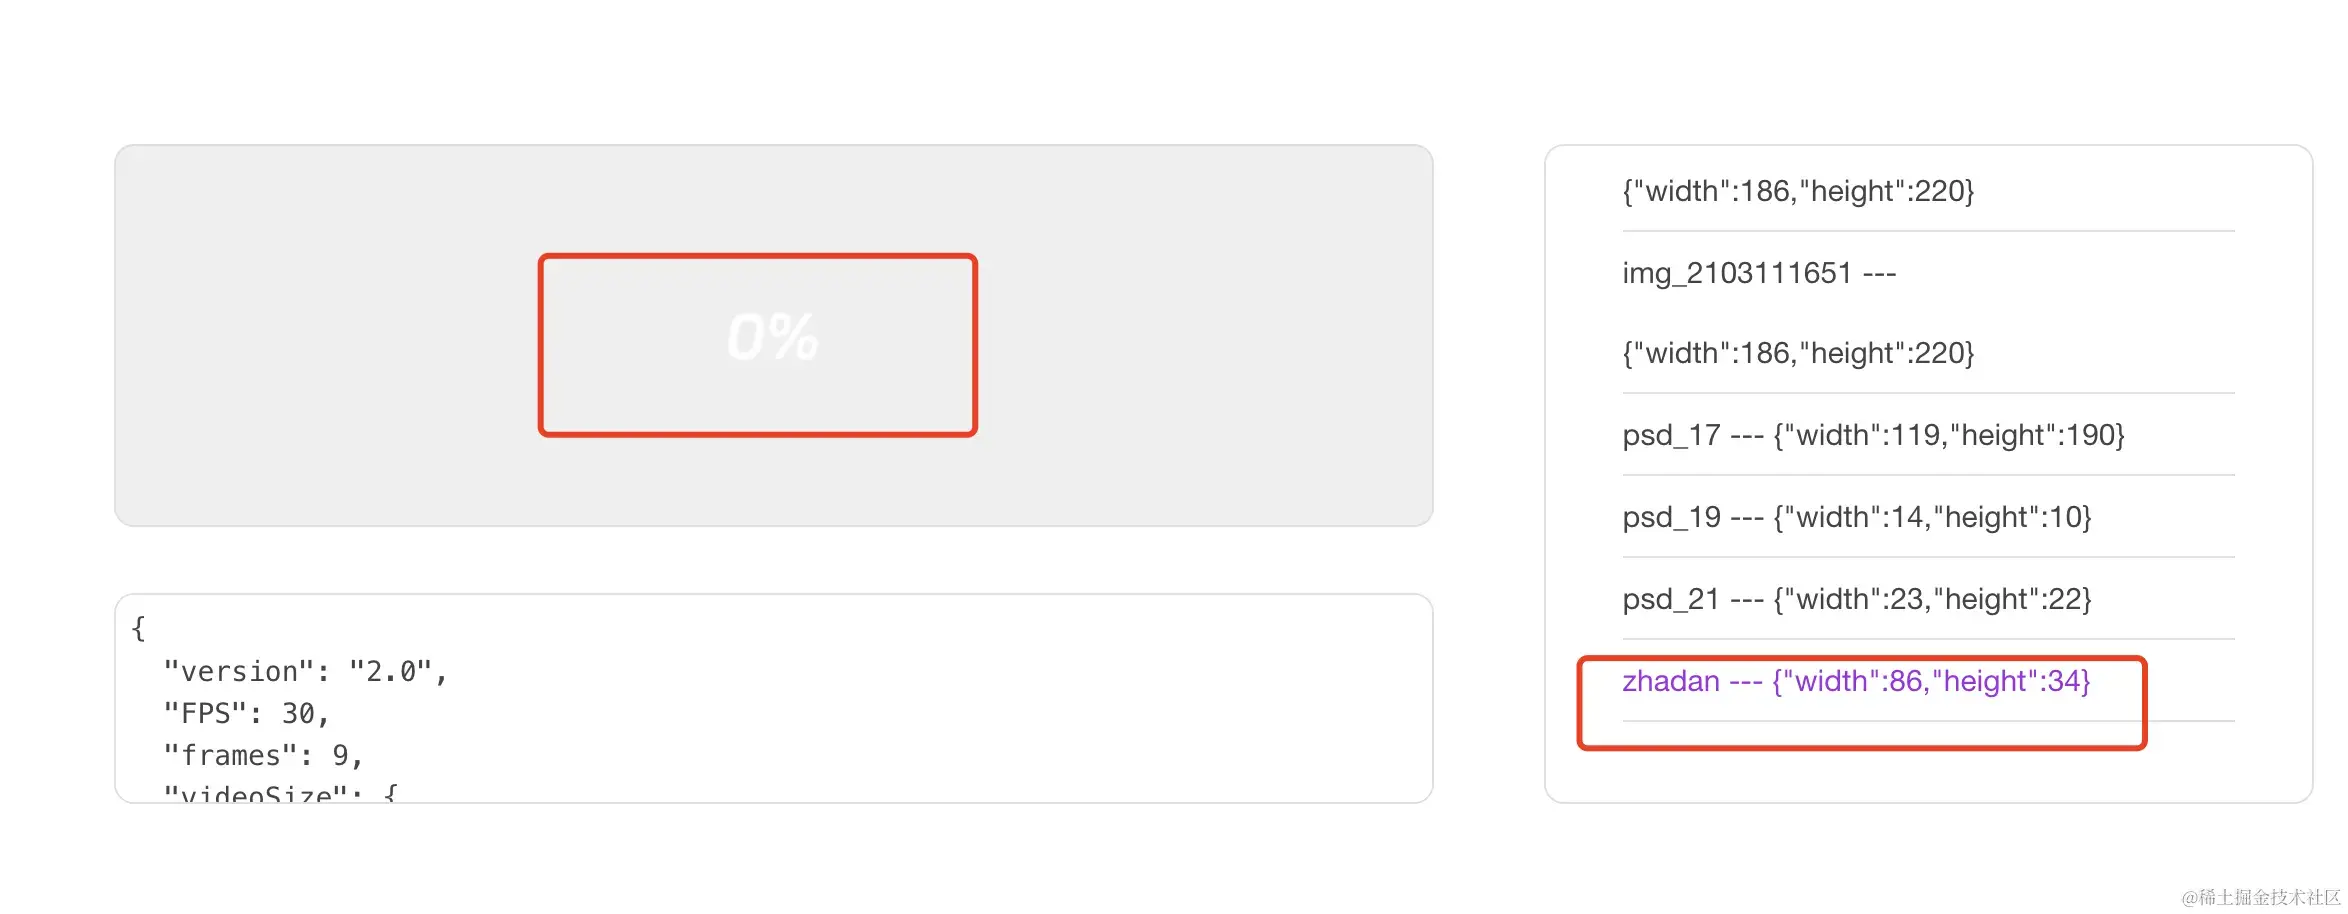Image resolution: width=2348 pixels, height=914 pixels.
Task: Select size entry directly below img_2103111651
Action: (x=1798, y=353)
